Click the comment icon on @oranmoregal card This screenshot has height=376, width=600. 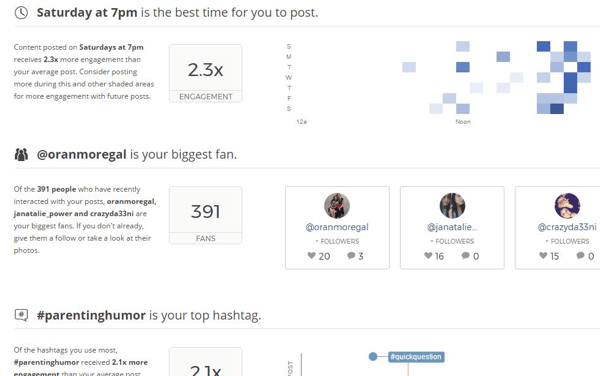pyautogui.click(x=351, y=256)
